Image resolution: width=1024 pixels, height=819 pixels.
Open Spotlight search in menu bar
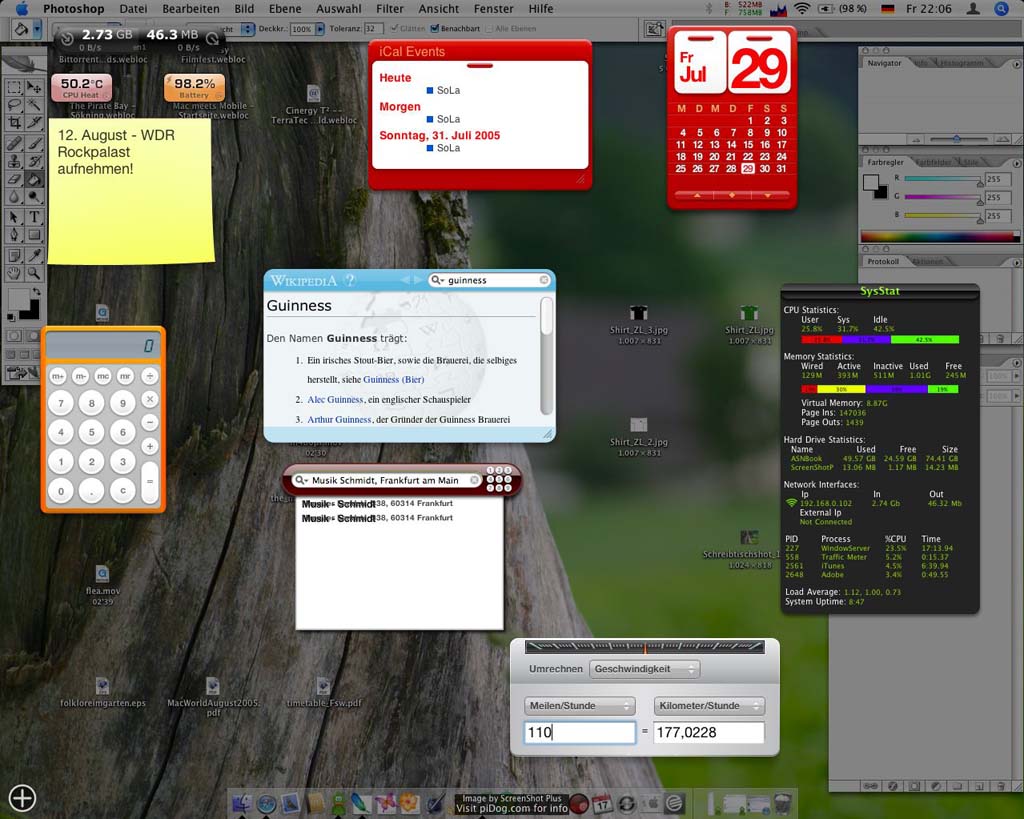click(1002, 8)
